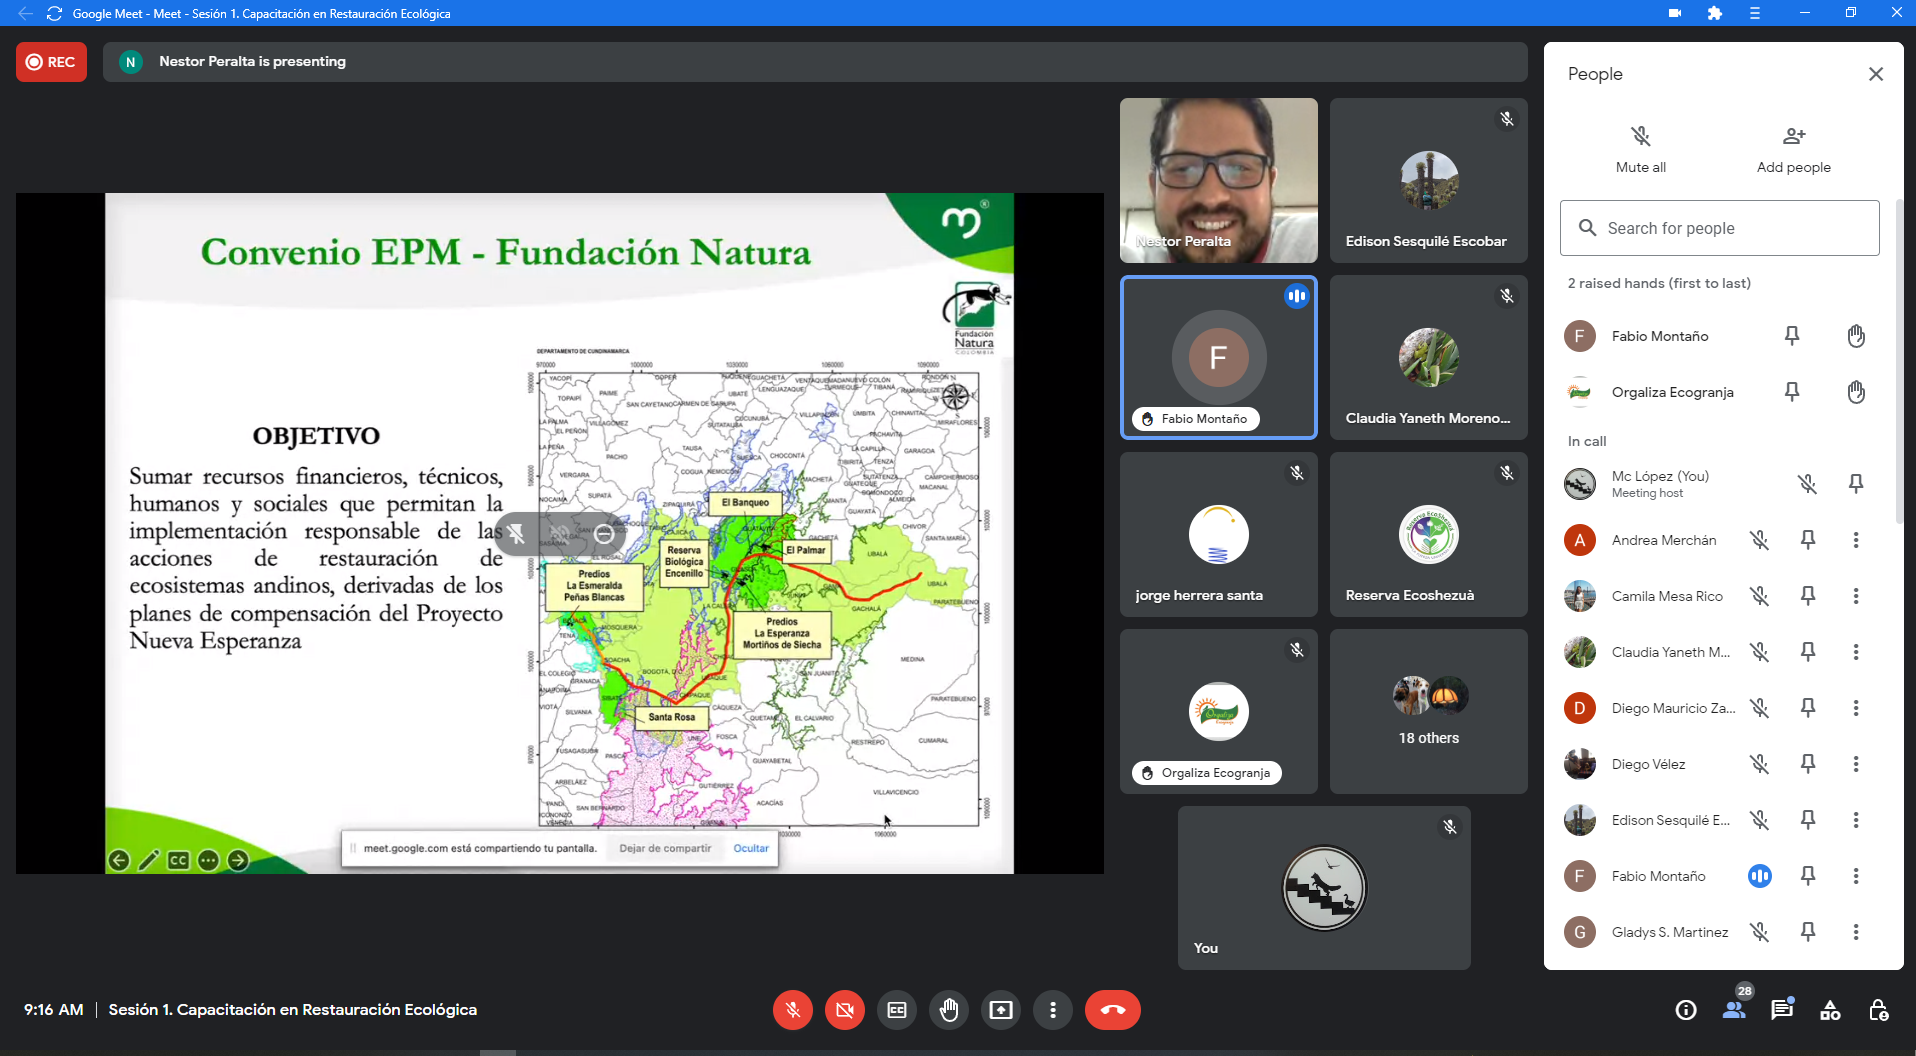Click Mute all
This screenshot has width=1916, height=1056.
(1641, 149)
